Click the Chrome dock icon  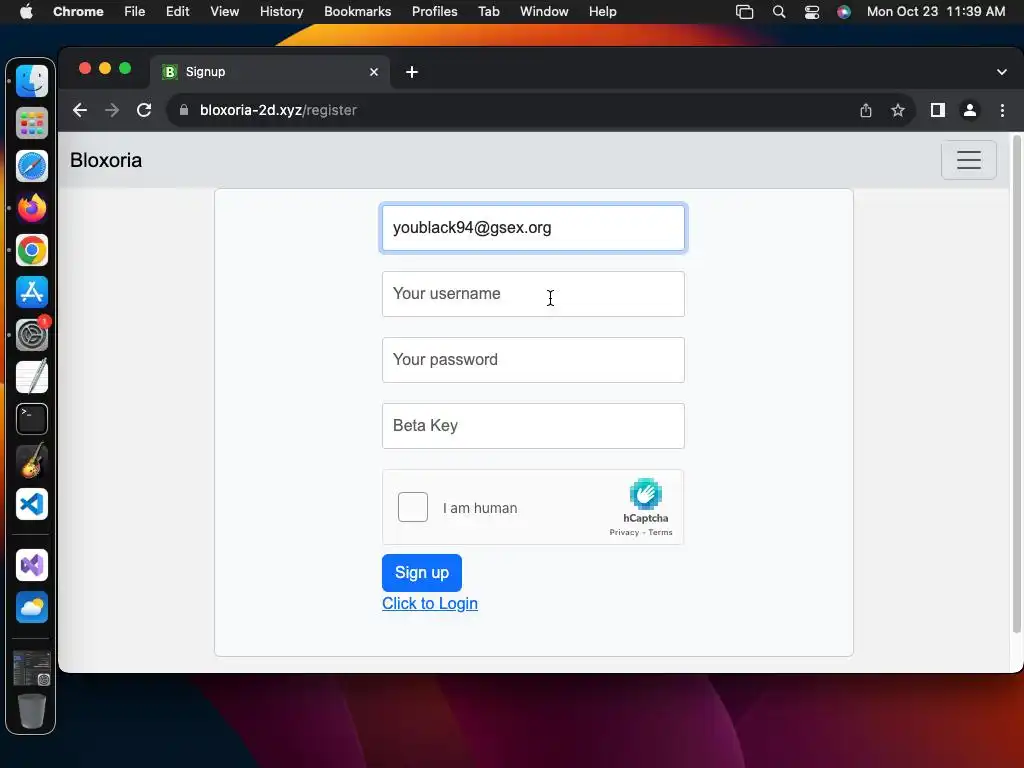click(x=31, y=250)
